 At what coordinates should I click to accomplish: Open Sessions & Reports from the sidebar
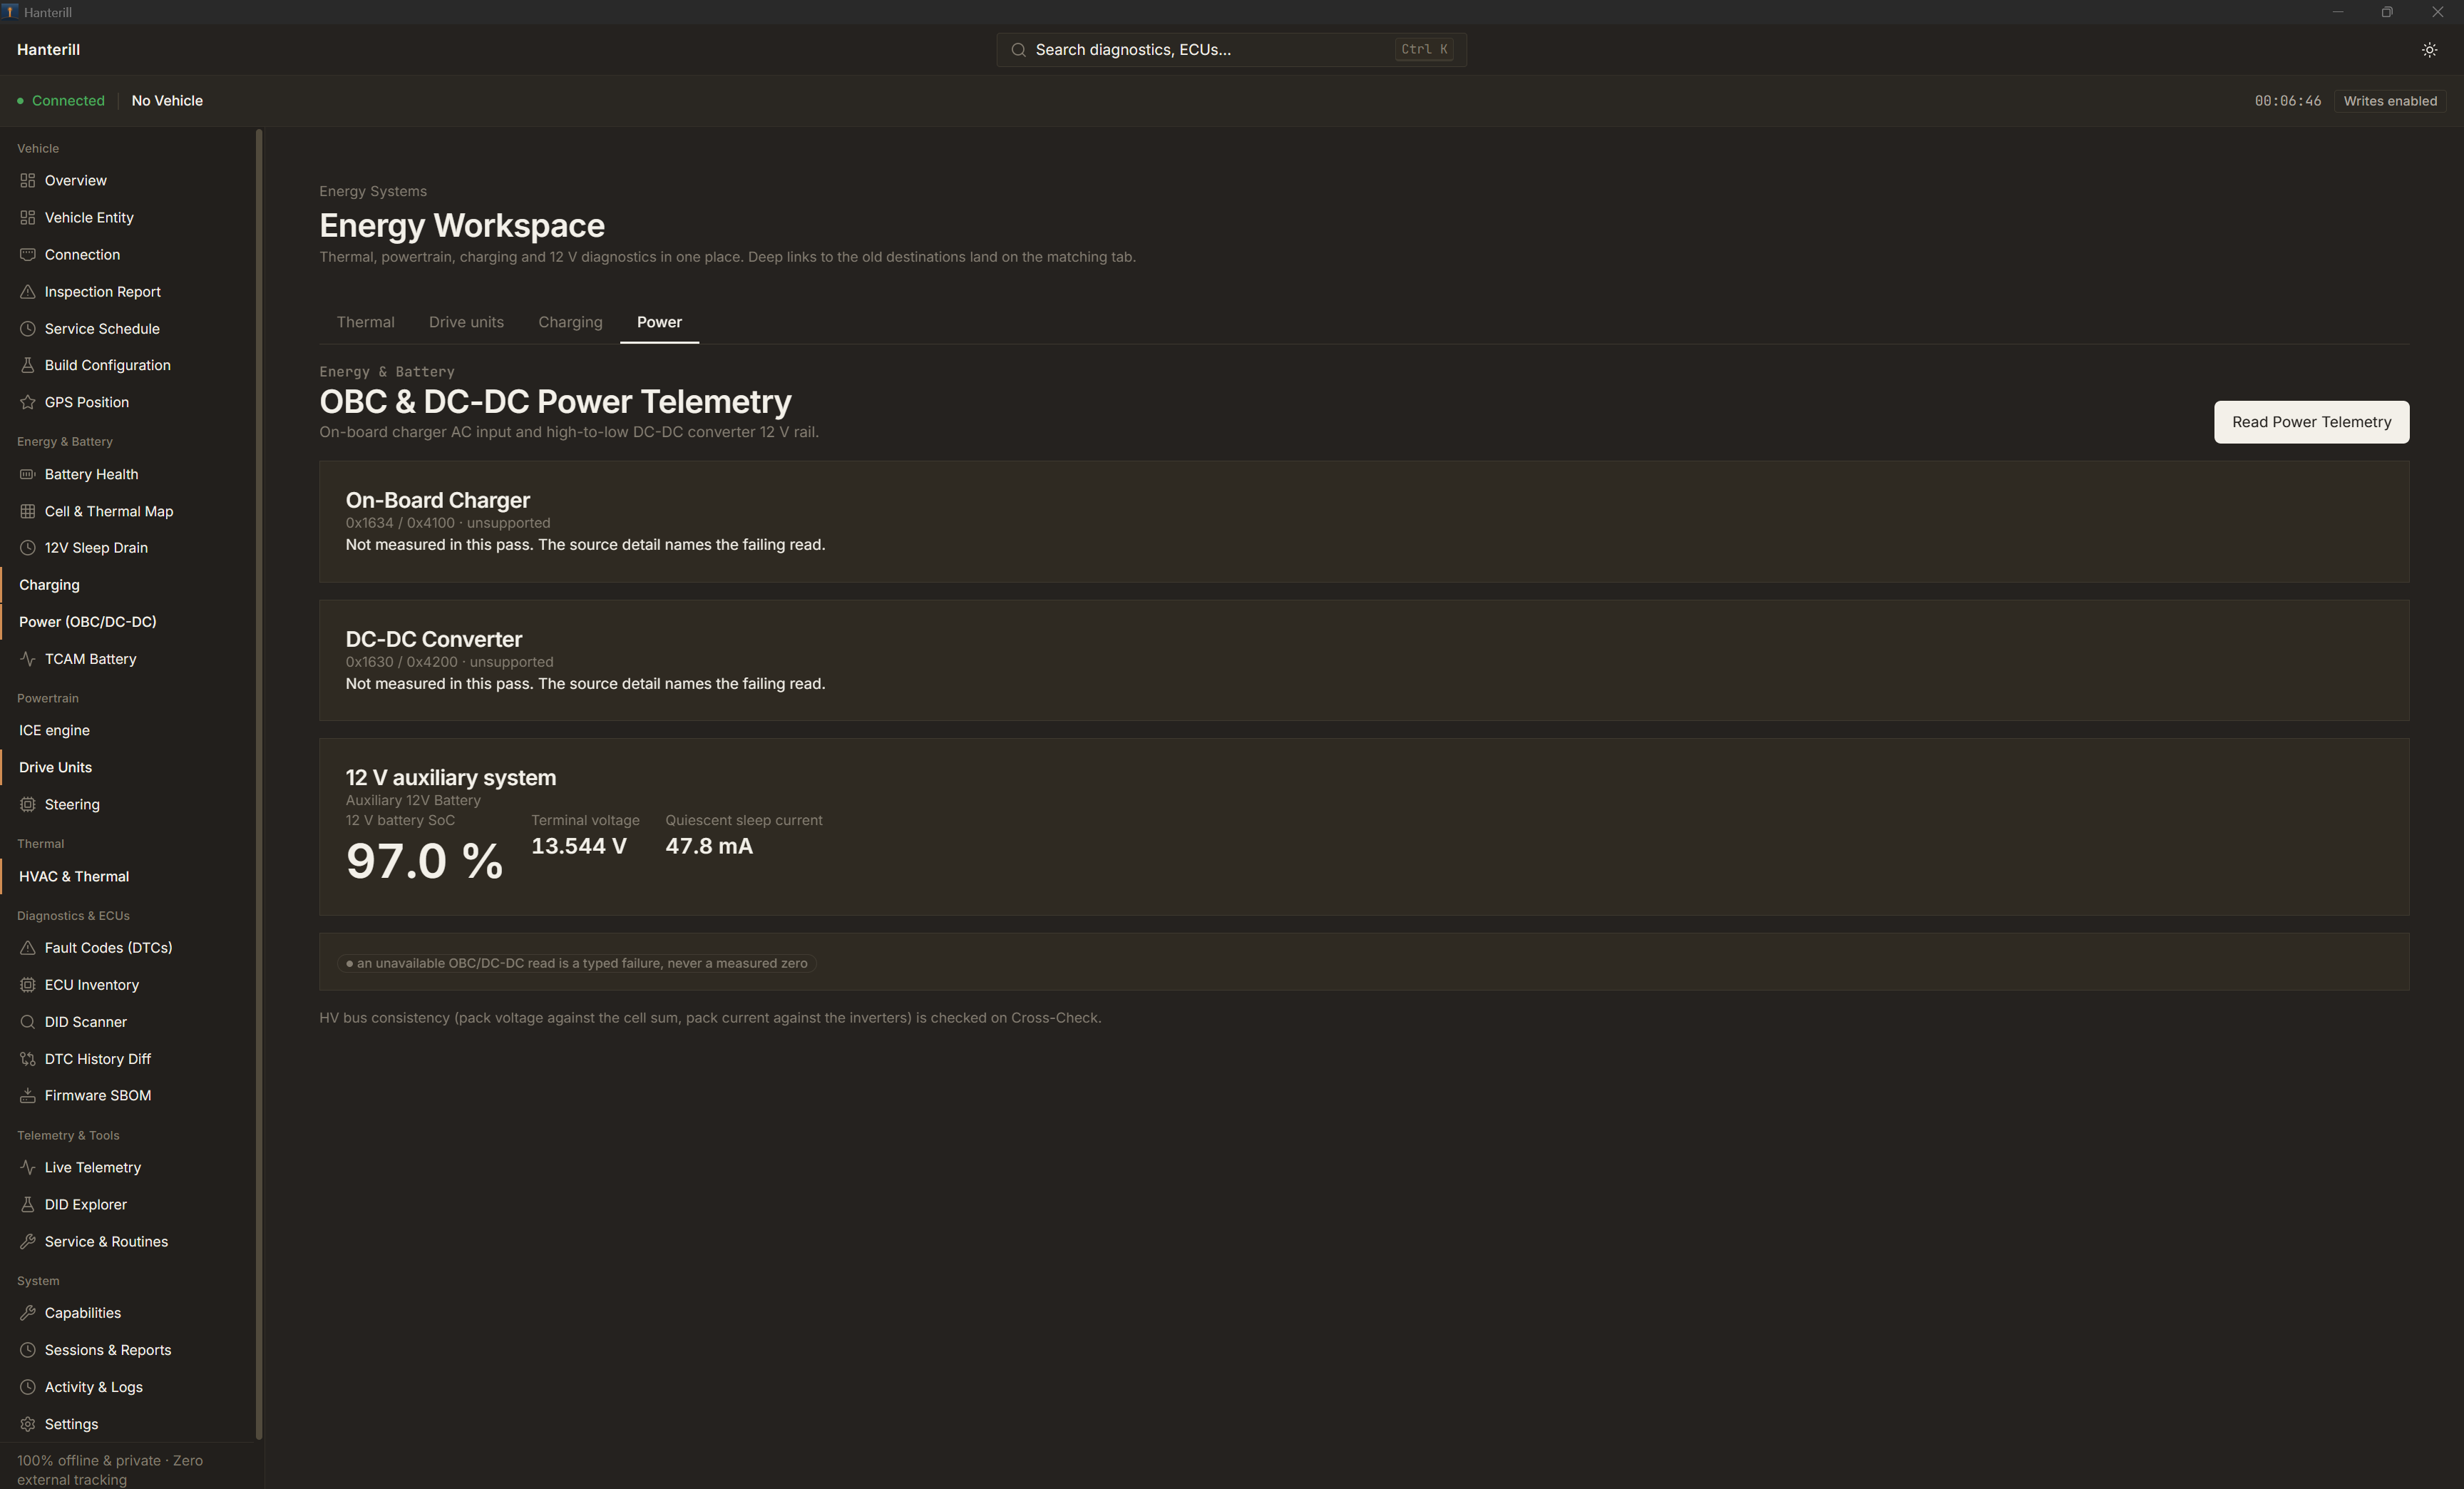(128, 1350)
